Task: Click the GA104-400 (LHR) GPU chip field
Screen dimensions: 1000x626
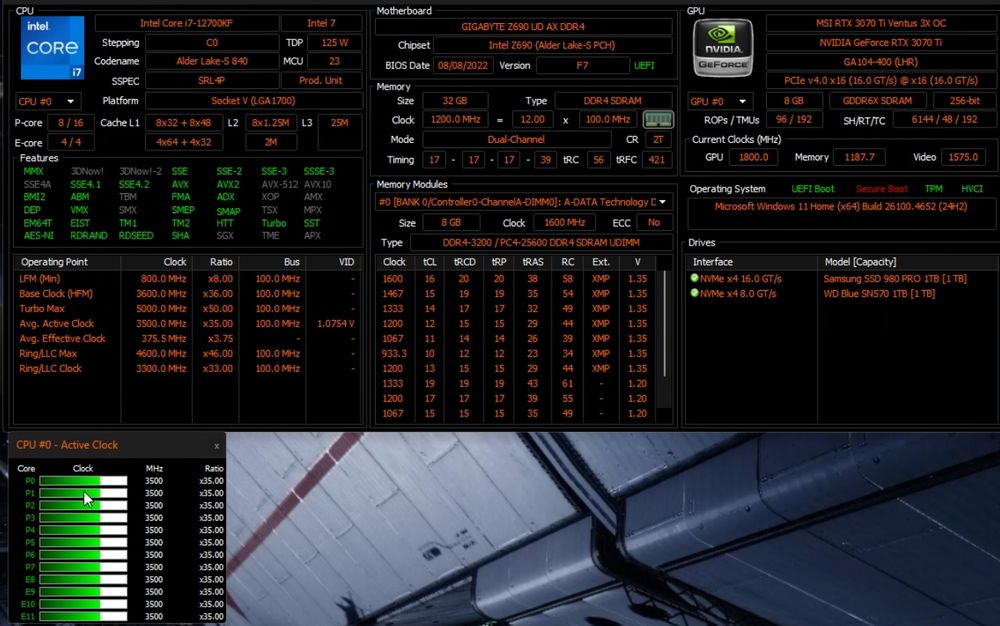Action: pos(881,62)
